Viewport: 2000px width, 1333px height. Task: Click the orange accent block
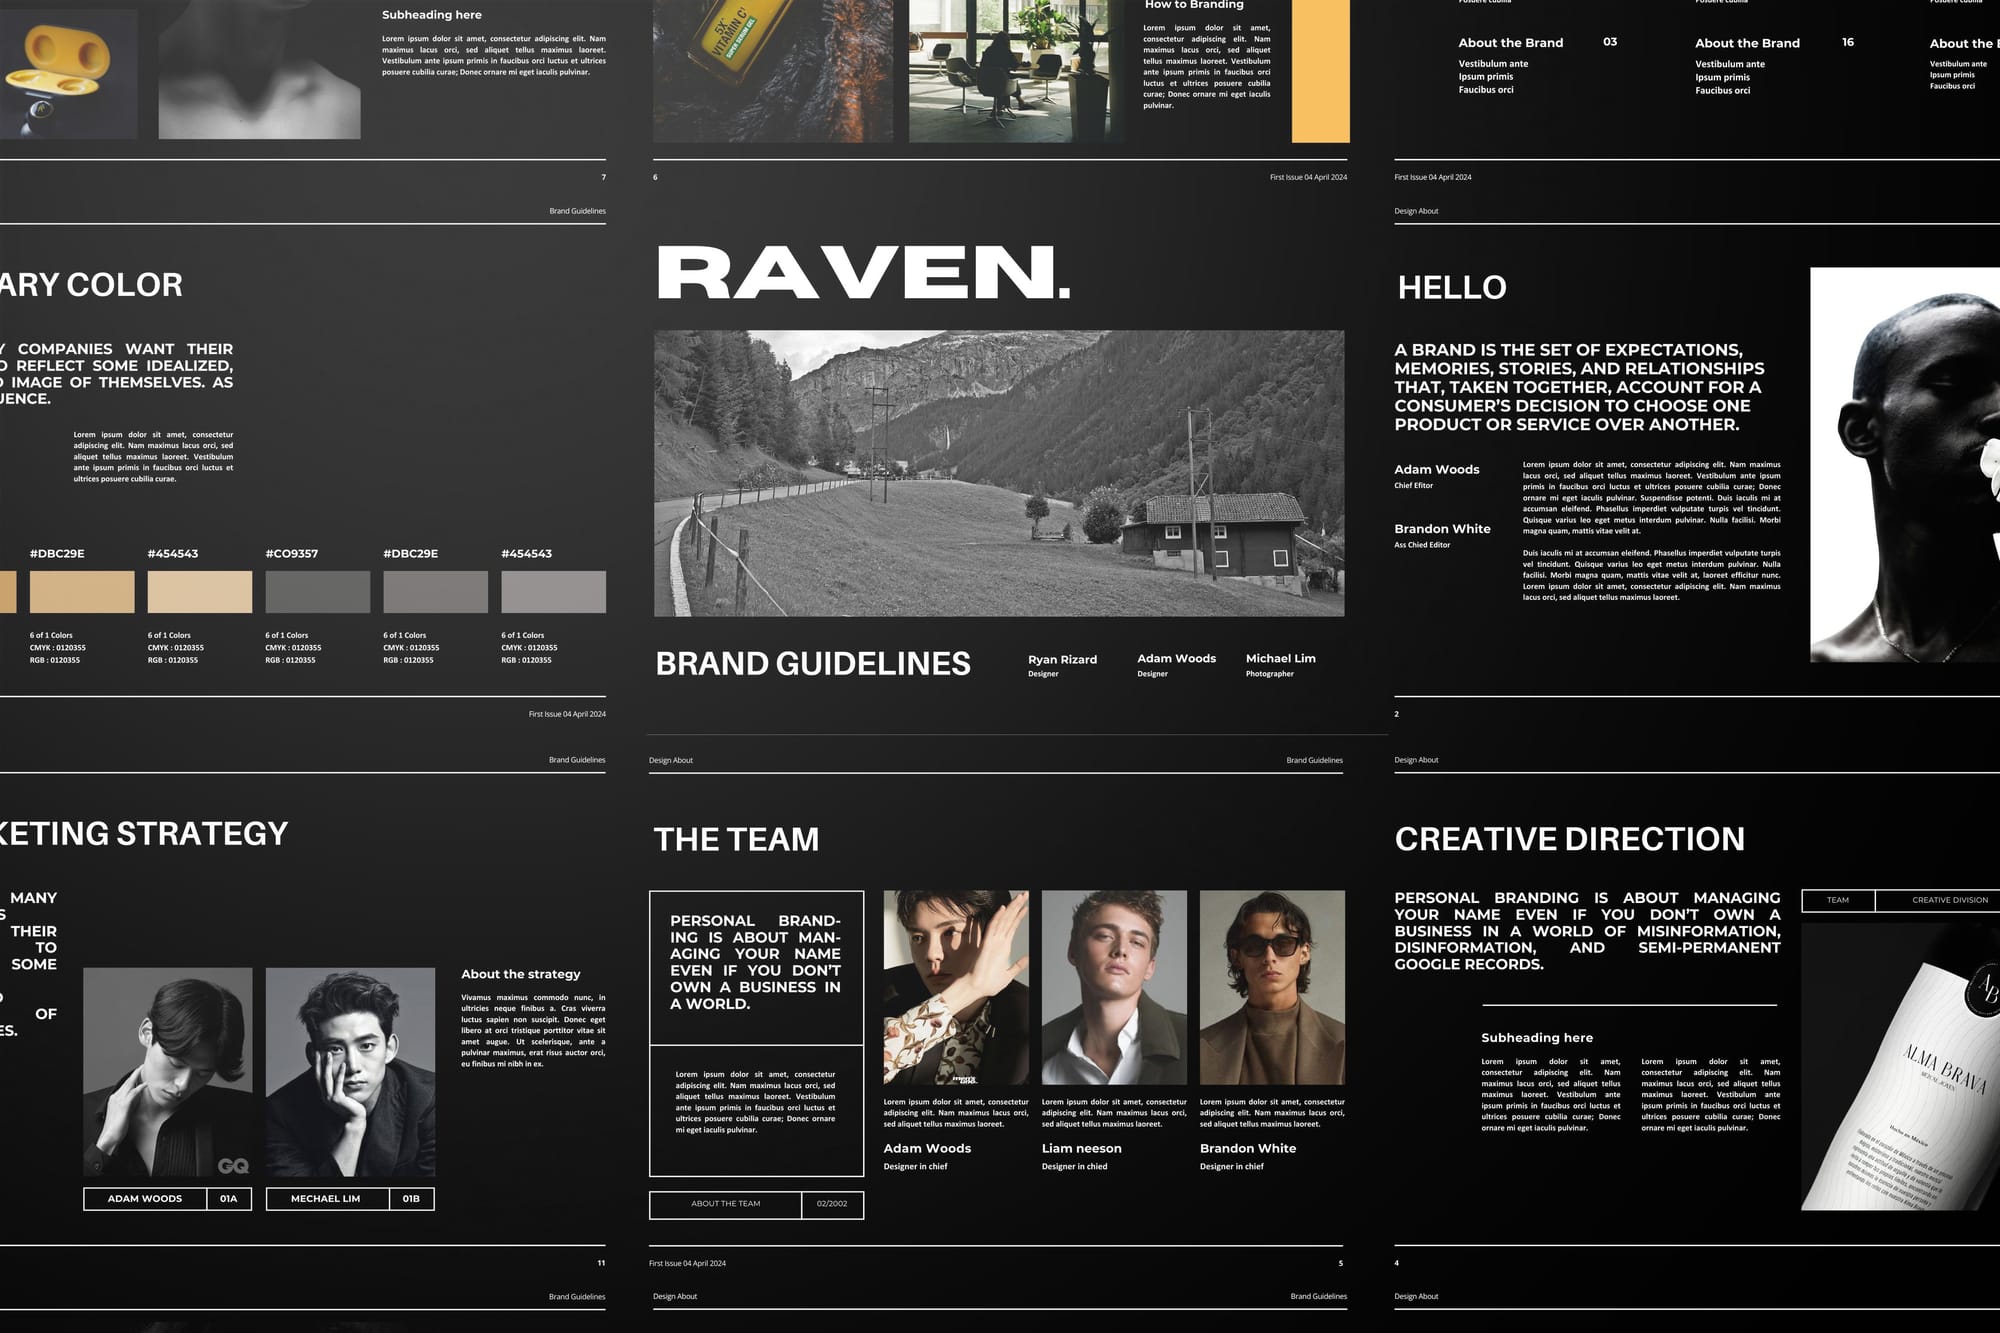[x=1320, y=70]
